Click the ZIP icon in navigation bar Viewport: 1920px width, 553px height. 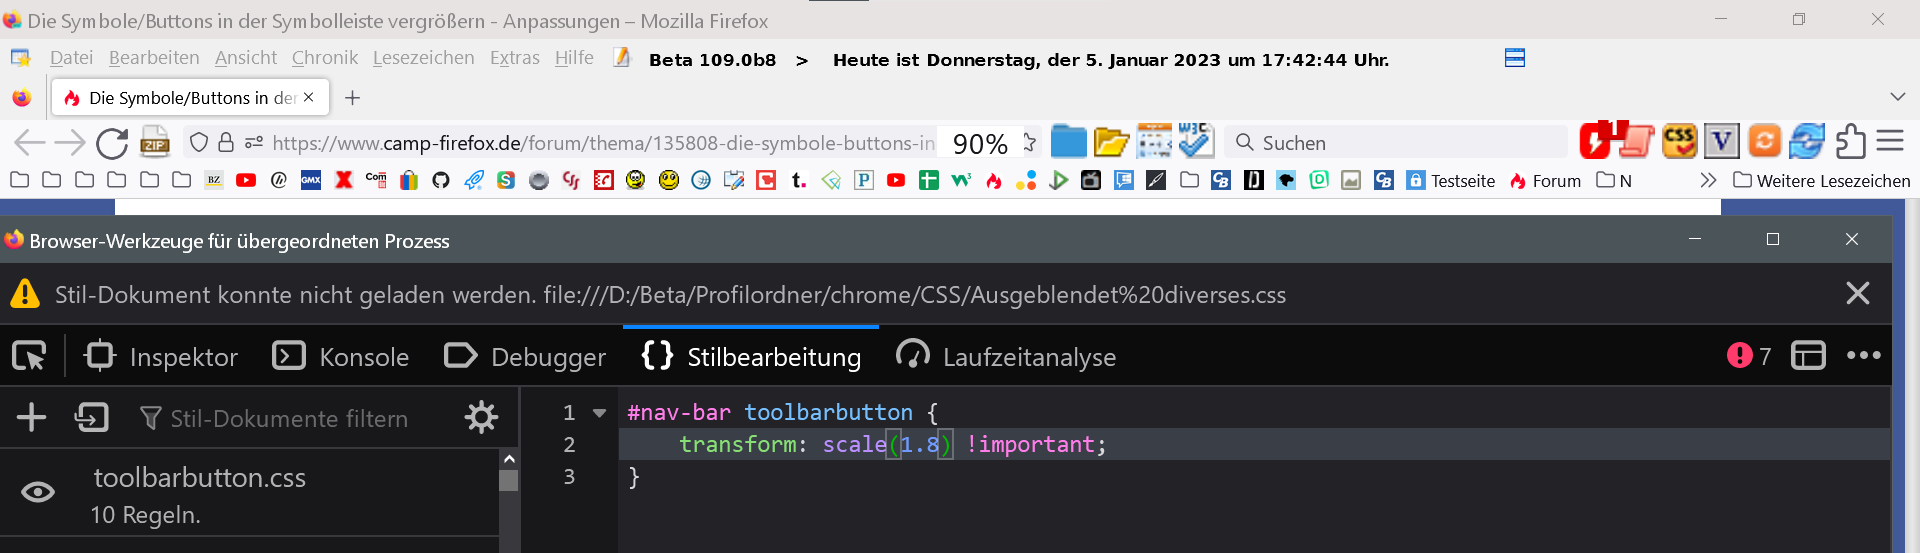pyautogui.click(x=155, y=143)
